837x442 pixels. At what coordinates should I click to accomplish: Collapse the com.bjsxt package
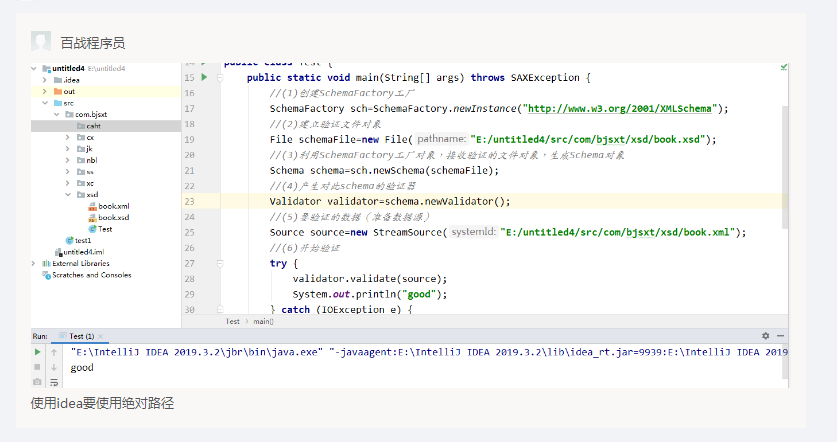coord(57,114)
